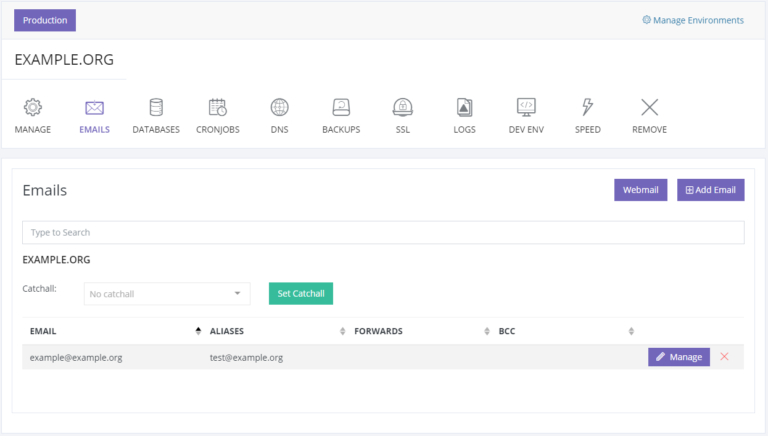Open the Manage Environments link

693,20
